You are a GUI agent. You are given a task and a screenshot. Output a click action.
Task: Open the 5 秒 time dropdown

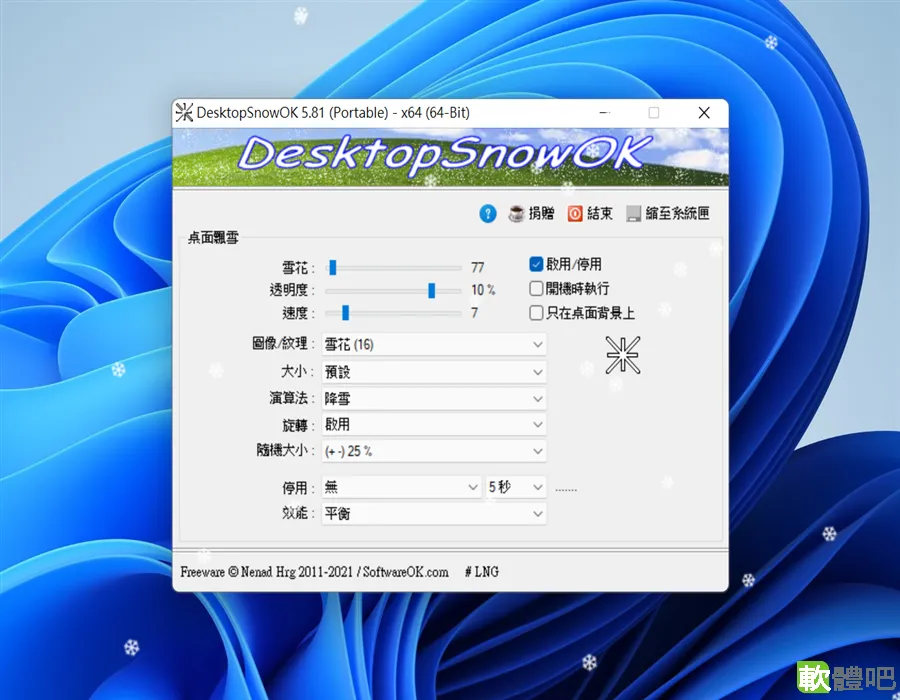pos(515,487)
